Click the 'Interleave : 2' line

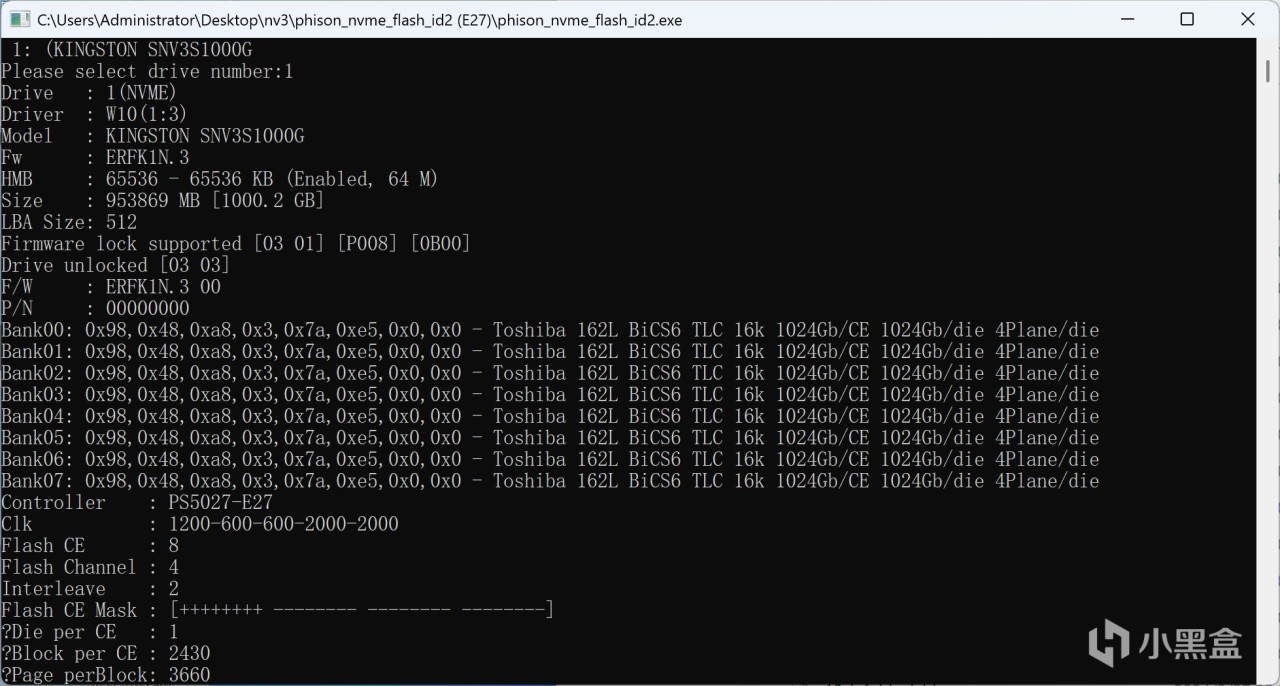click(90, 588)
